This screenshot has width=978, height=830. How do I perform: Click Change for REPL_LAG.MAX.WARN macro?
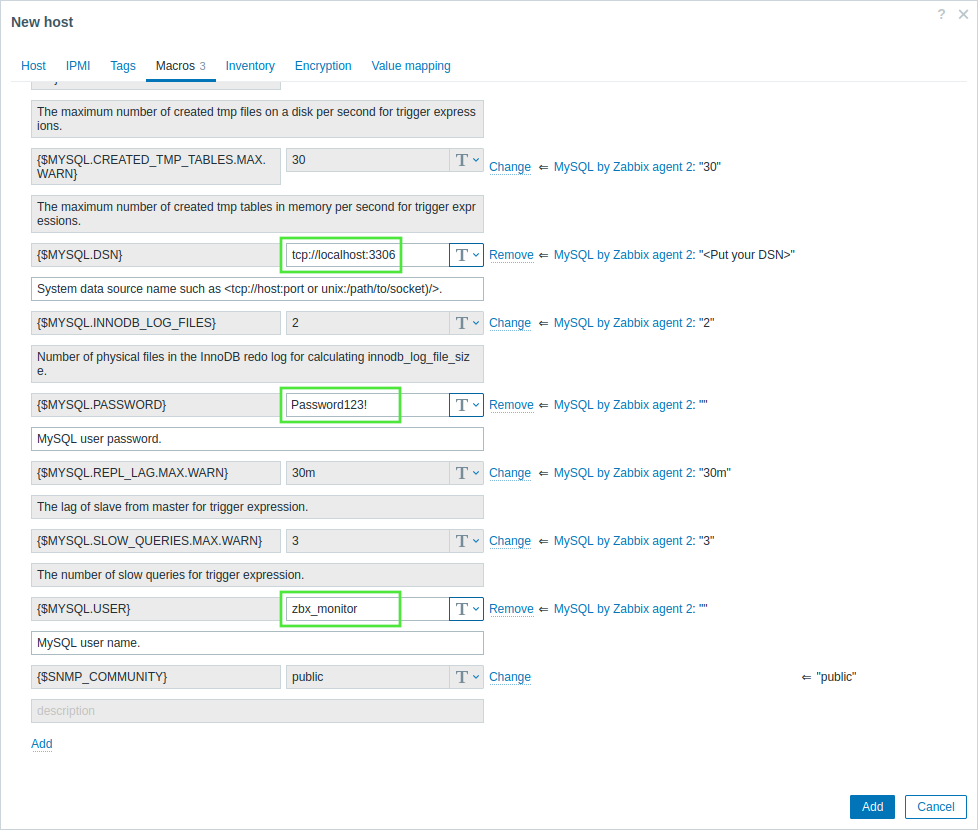click(x=510, y=473)
